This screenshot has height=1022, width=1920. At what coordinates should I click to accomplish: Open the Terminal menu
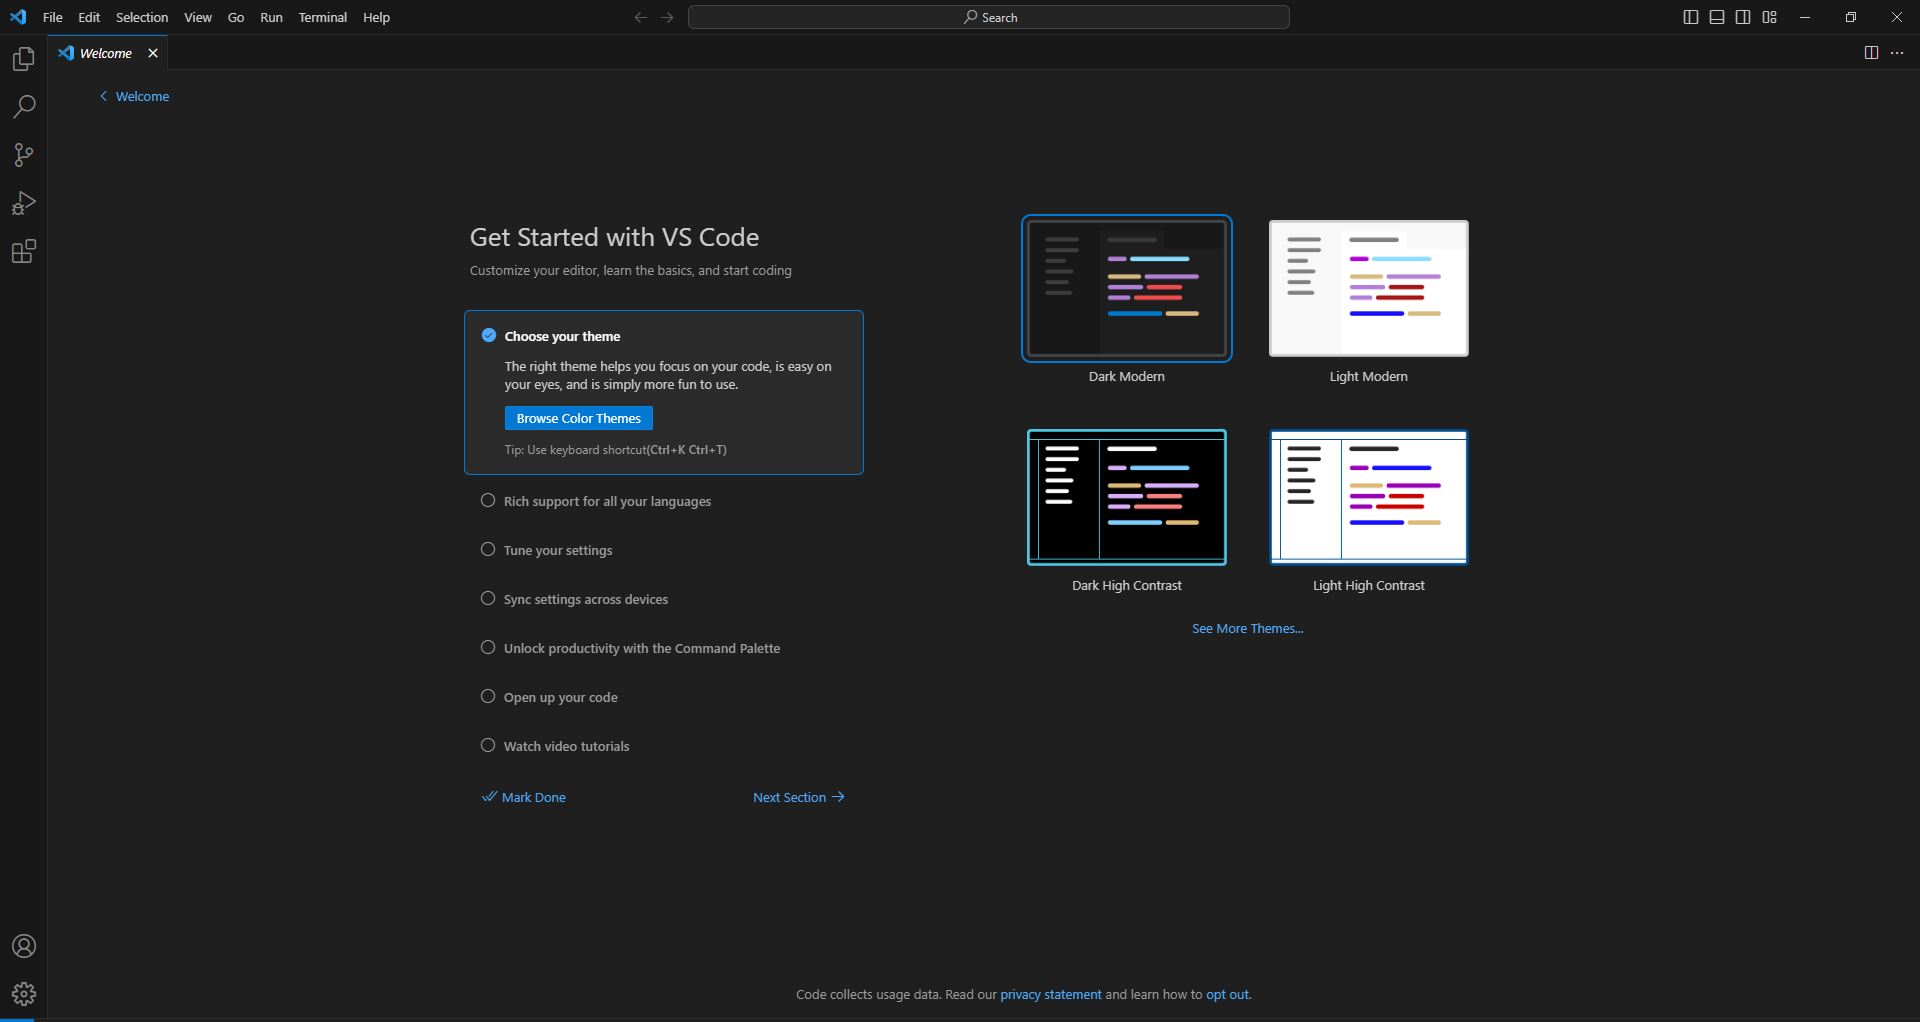point(322,17)
